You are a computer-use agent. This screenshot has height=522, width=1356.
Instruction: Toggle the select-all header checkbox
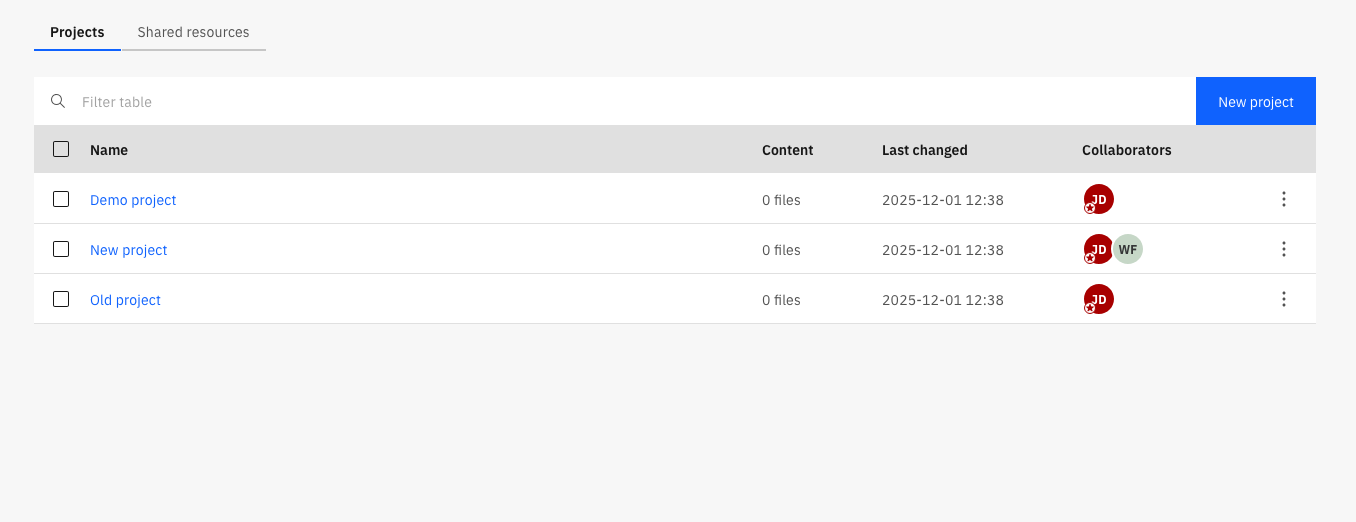click(x=61, y=149)
